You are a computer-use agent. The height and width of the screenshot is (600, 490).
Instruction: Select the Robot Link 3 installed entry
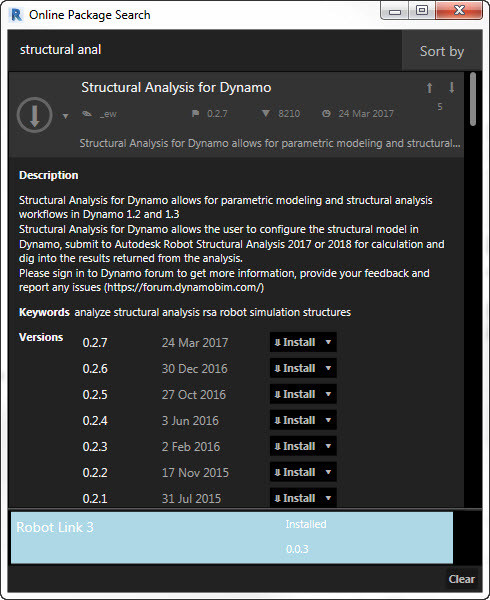click(232, 538)
